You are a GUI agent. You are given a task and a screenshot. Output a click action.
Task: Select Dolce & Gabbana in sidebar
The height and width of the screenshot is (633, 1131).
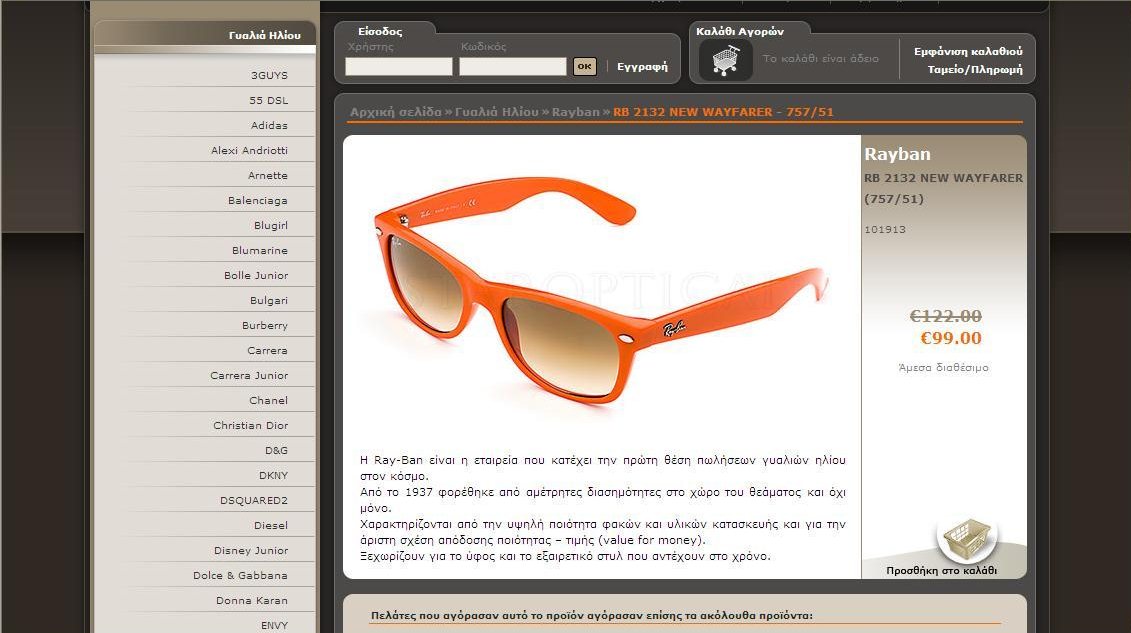tap(240, 576)
